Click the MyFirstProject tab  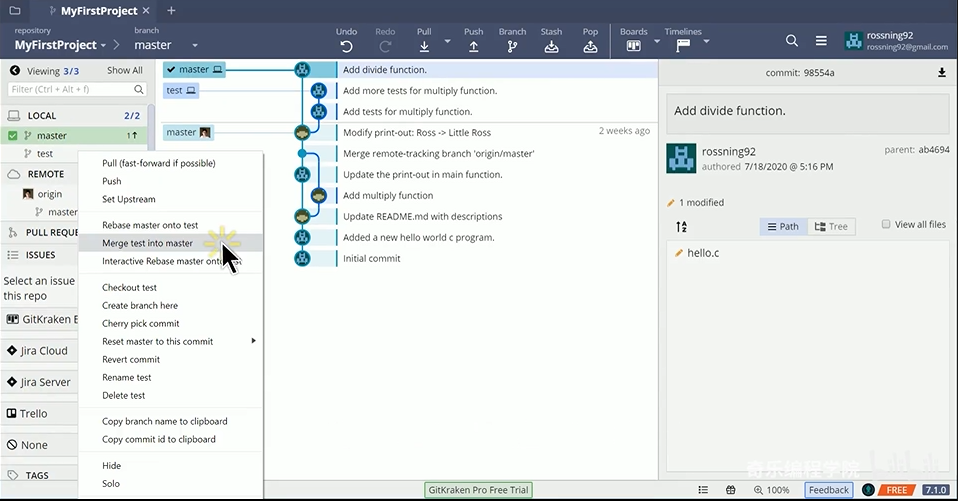99,10
